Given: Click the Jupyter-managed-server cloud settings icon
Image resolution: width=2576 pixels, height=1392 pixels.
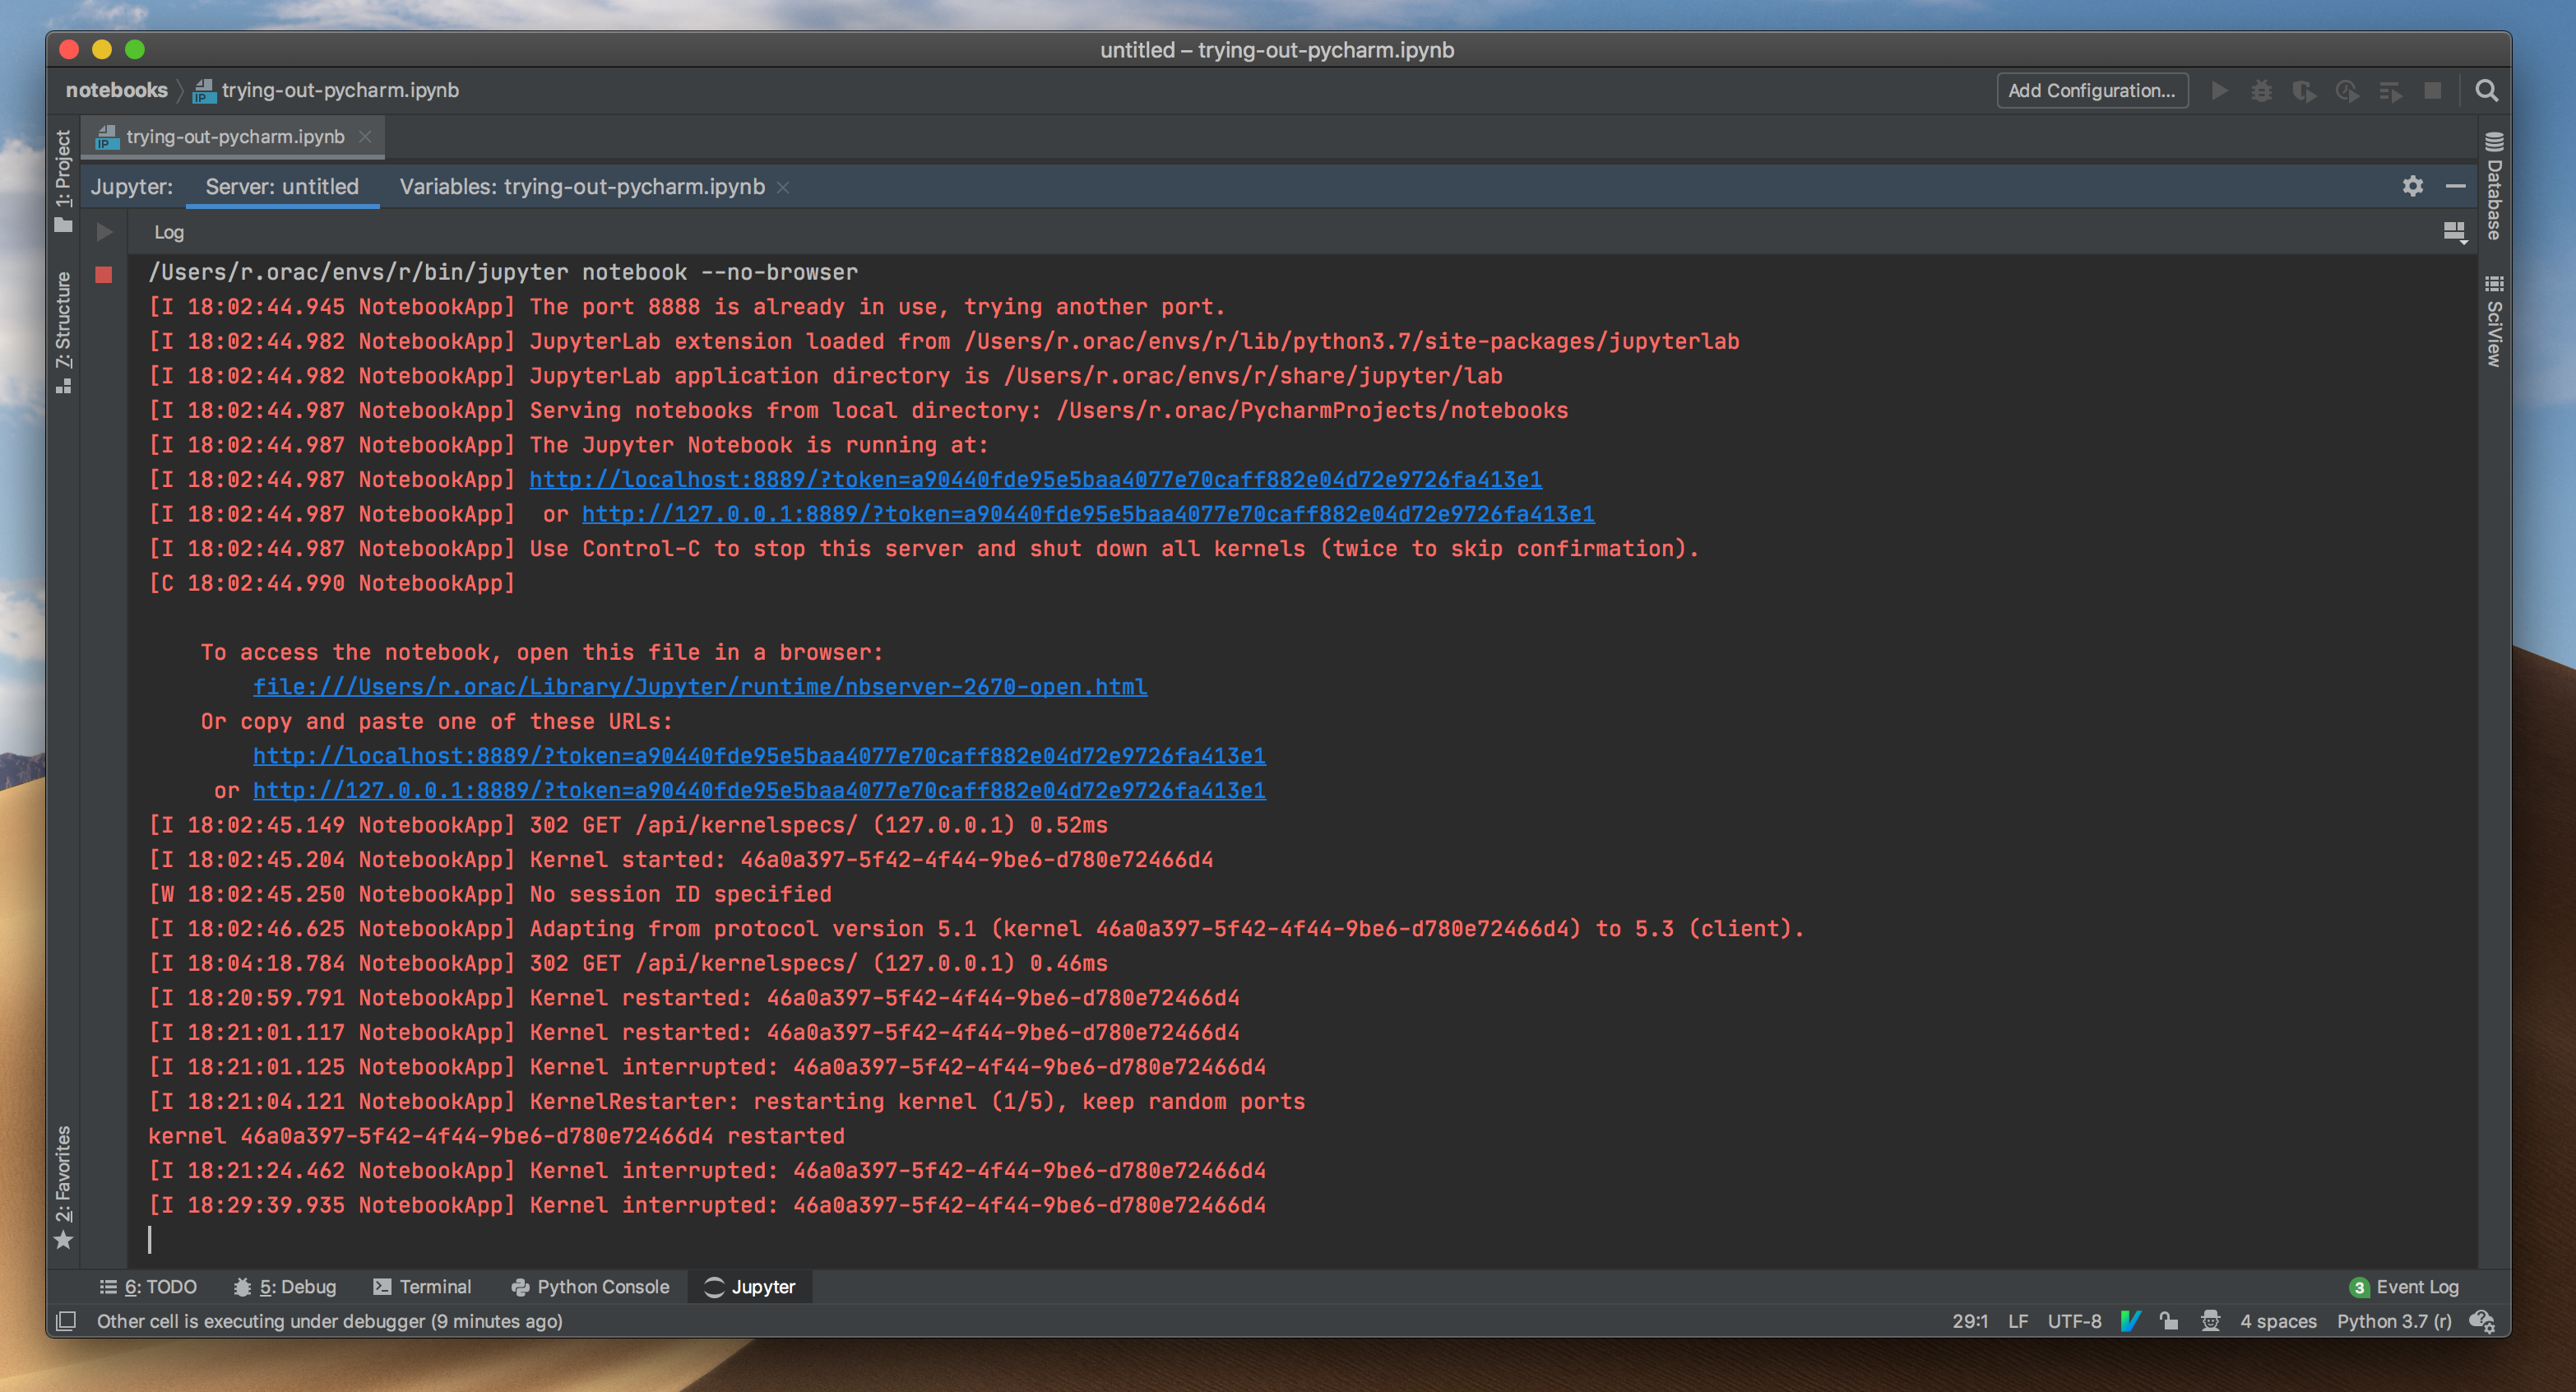Looking at the screenshot, I should [2482, 1321].
